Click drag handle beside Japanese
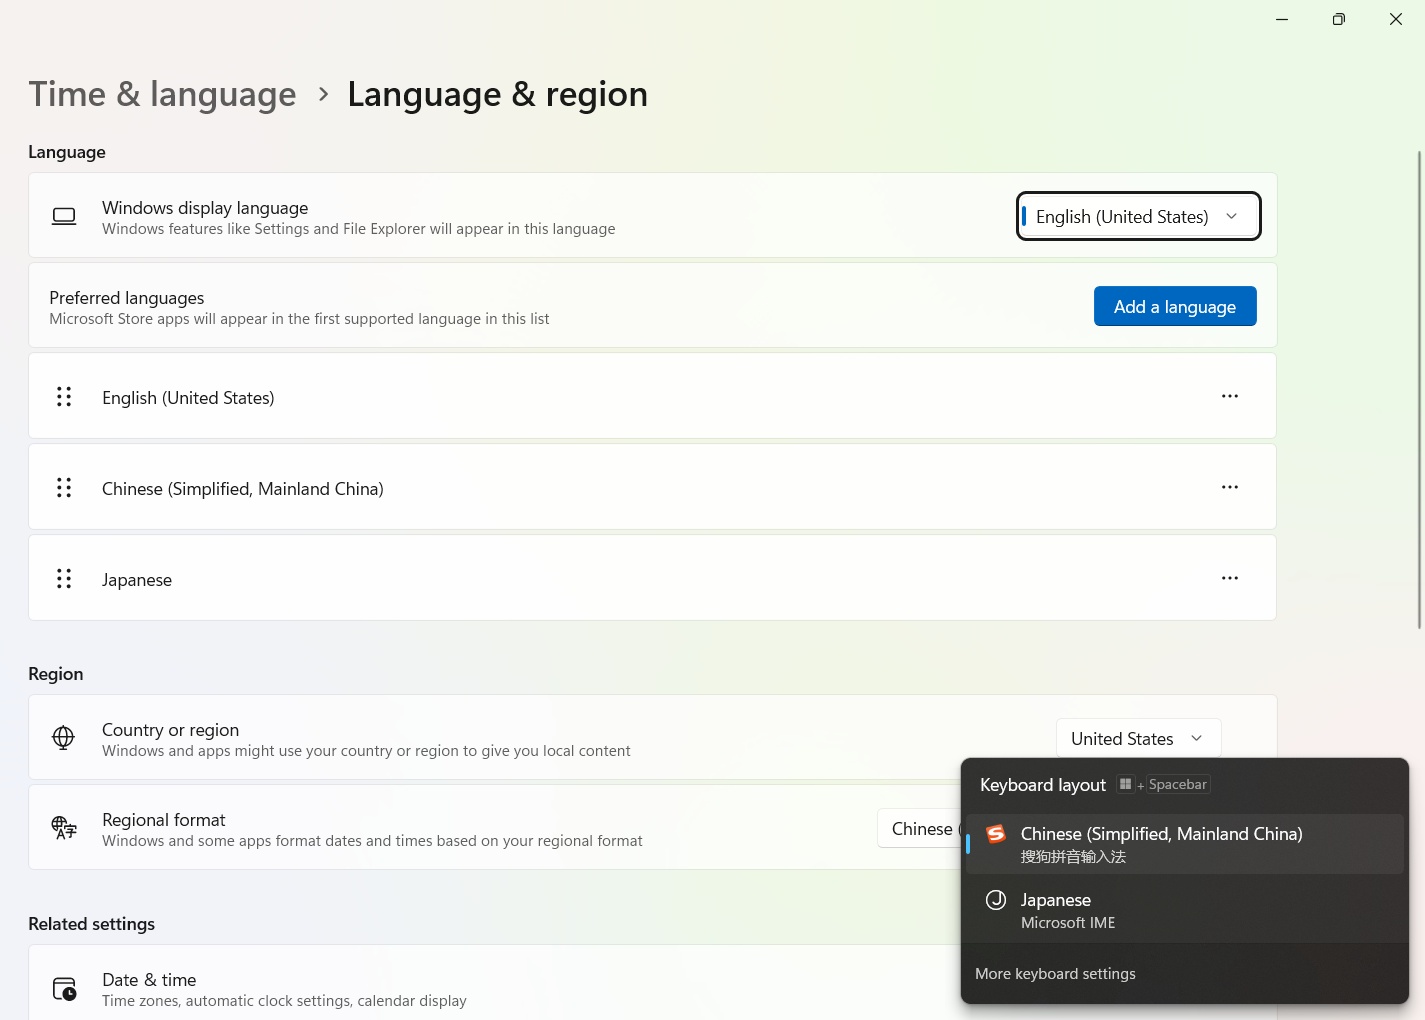Viewport: 1425px width, 1020px height. click(64, 579)
